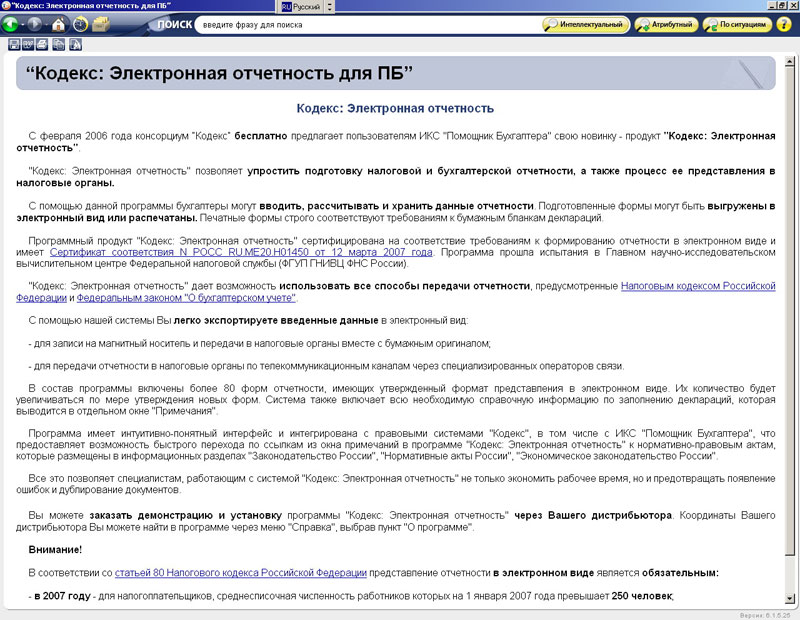Go to the Home page icon
Viewport: 800px width, 620px height.
[59, 24]
